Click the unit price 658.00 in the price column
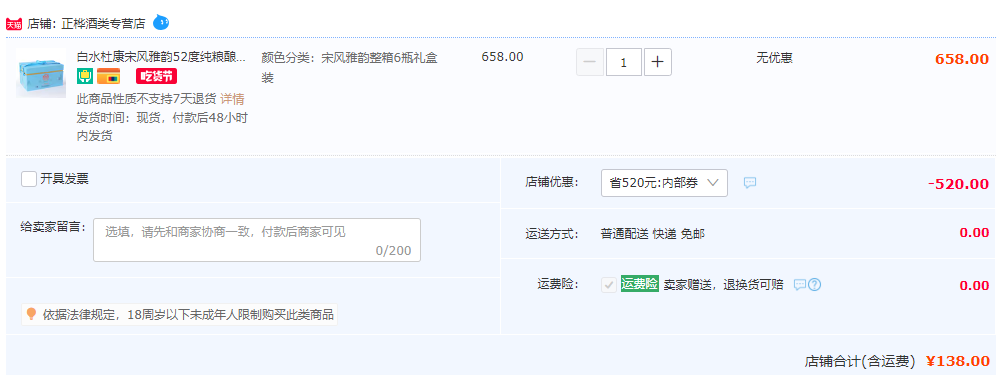This screenshot has width=1005, height=375. tap(502, 56)
